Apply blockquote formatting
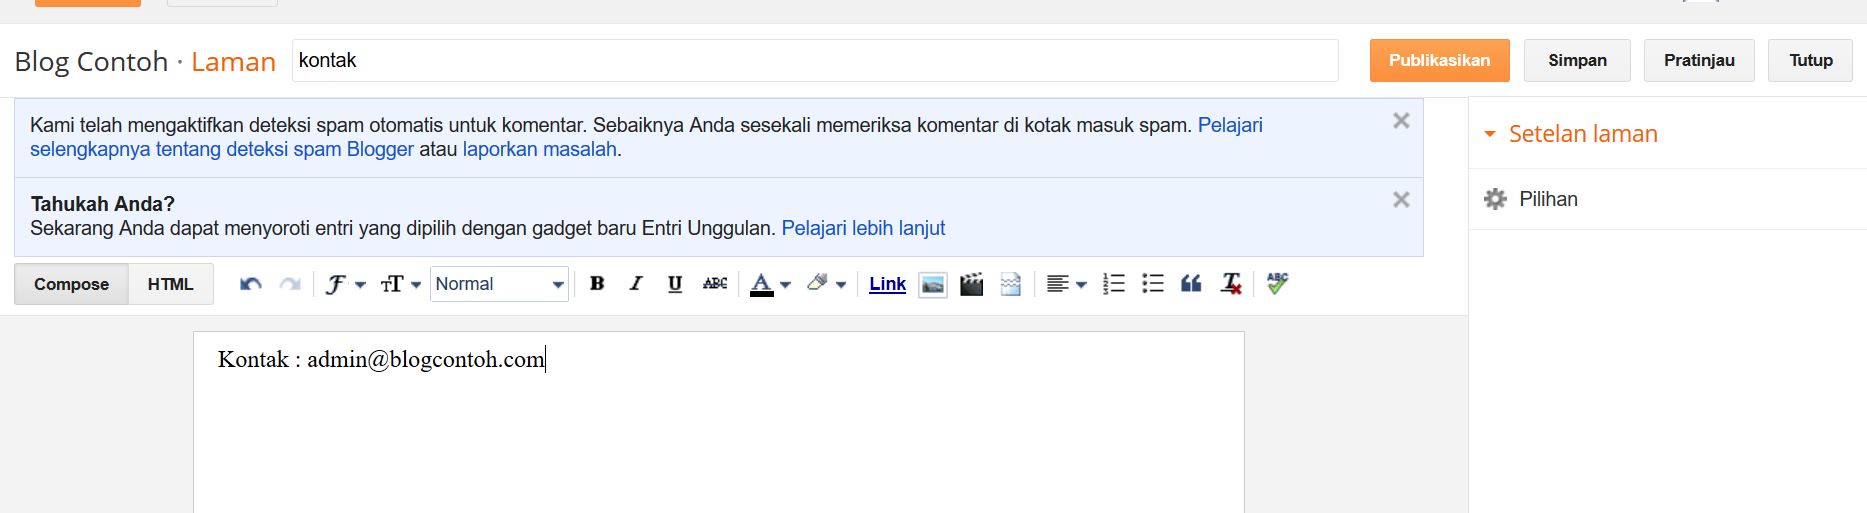Screen dimensions: 1867x513 click(1191, 284)
